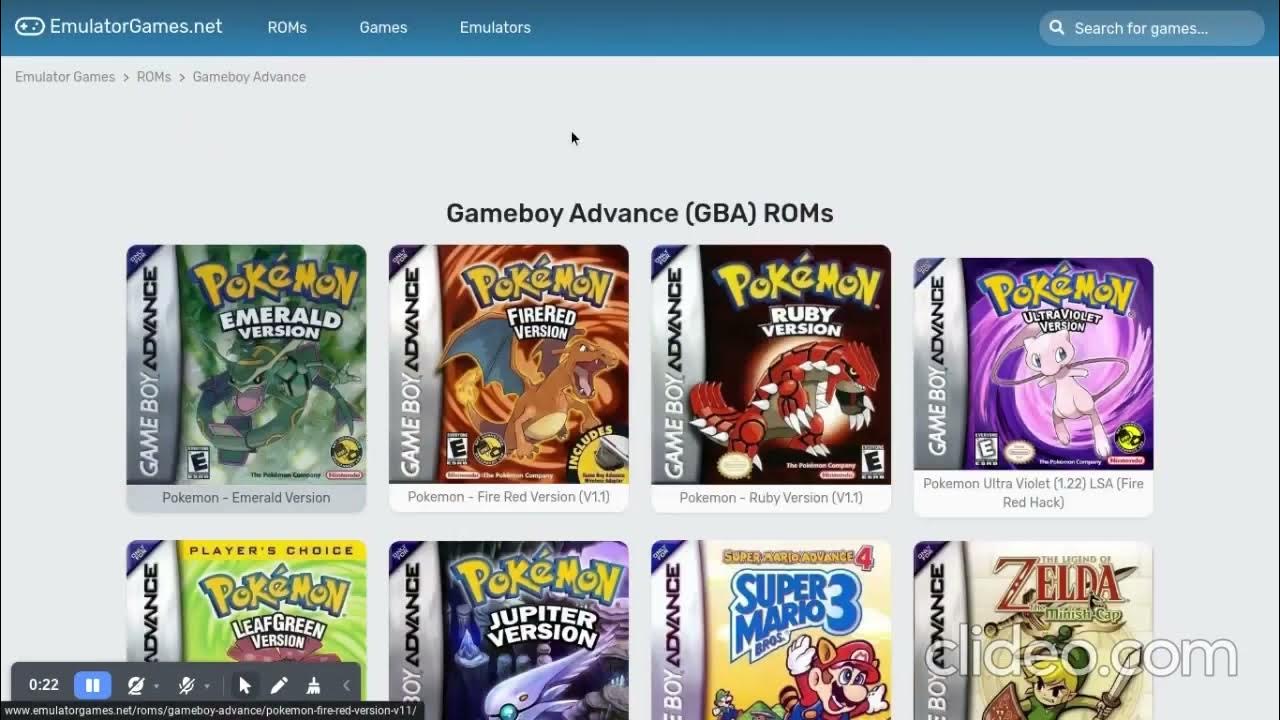Open the Pokemon LeafGreen Version cover

246,630
